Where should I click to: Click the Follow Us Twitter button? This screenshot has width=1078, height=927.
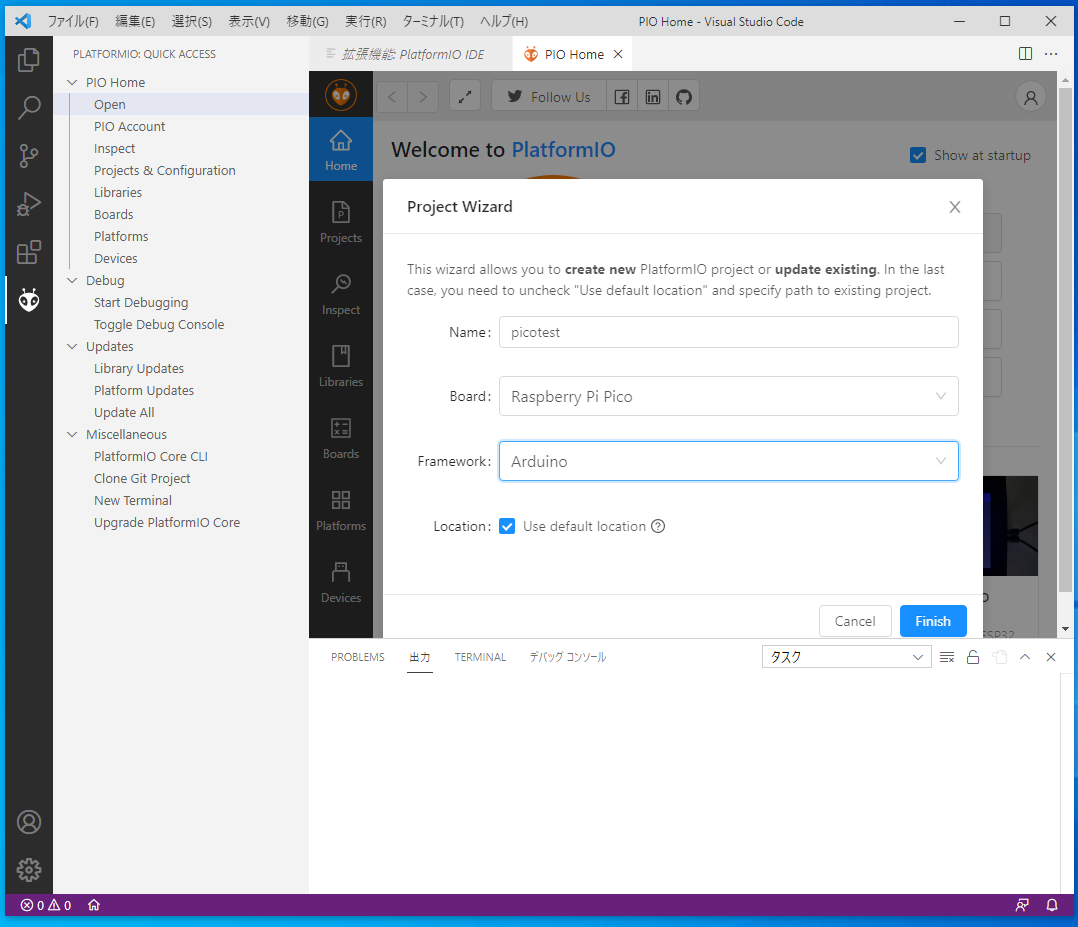click(549, 97)
